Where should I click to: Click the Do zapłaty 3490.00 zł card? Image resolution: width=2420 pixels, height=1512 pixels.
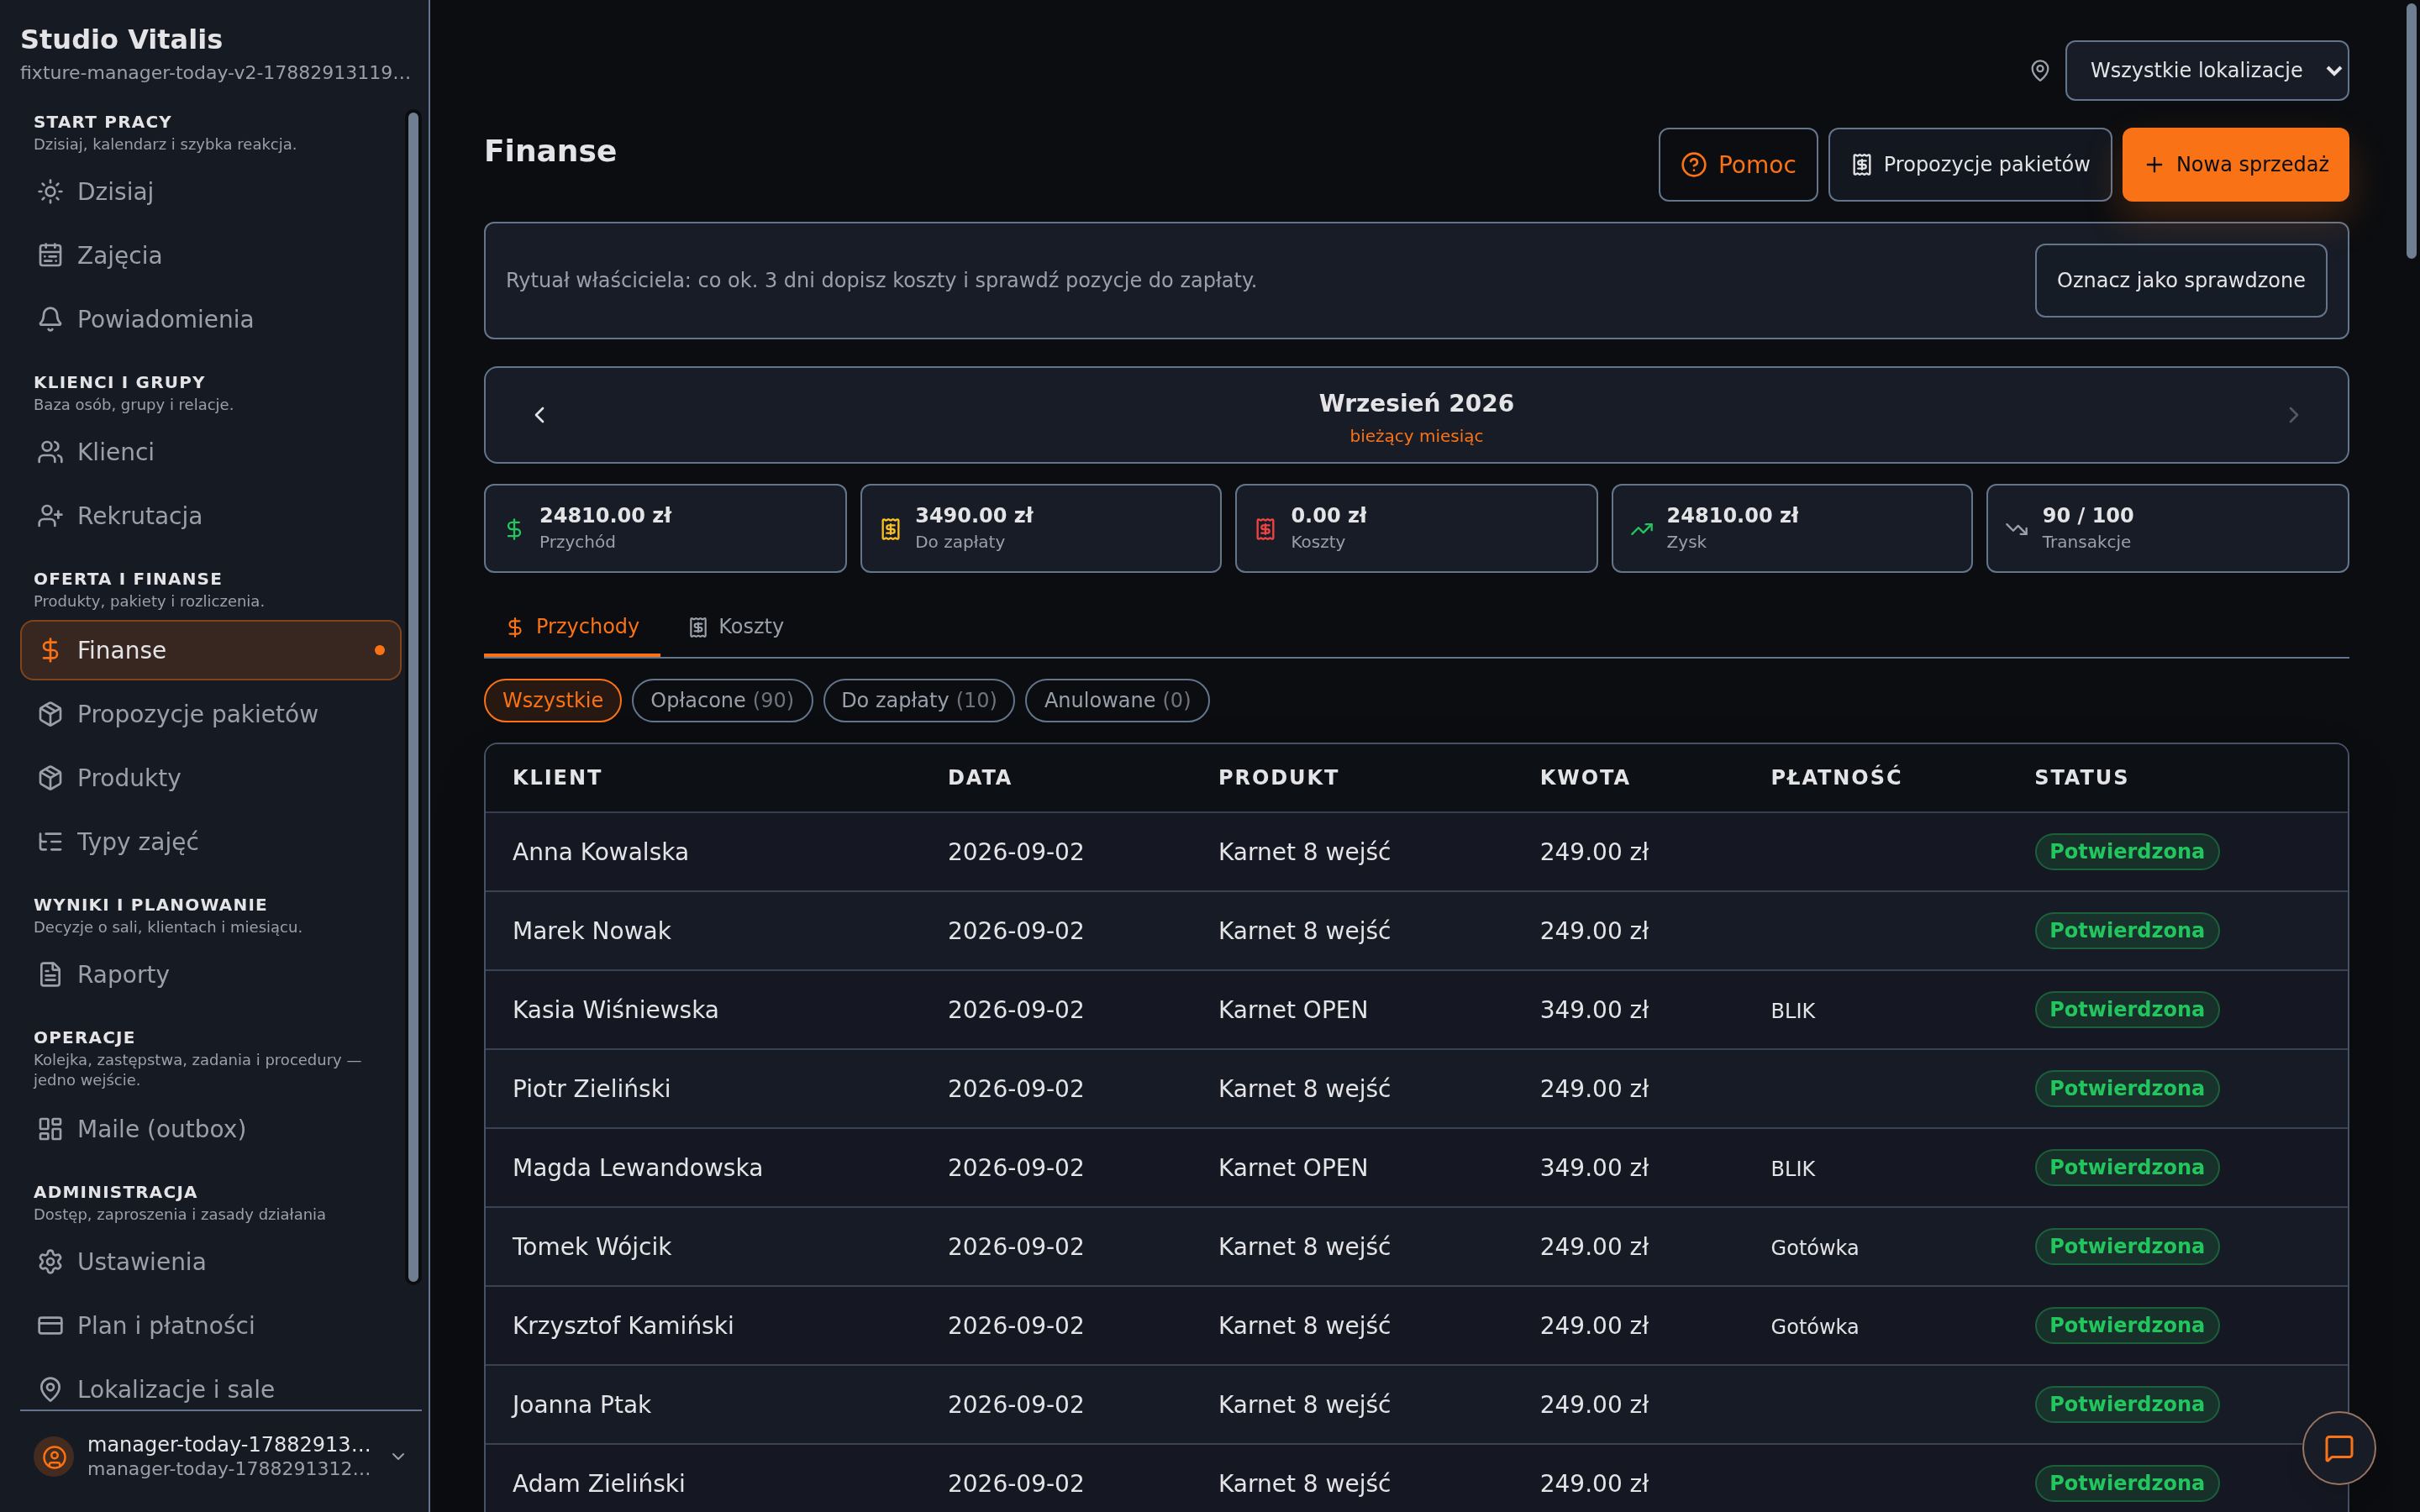(x=1040, y=528)
